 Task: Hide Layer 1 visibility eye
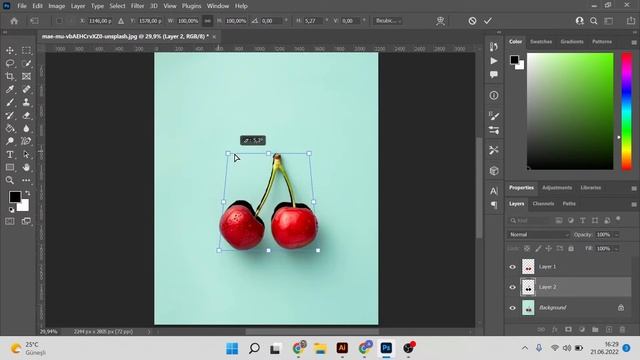click(513, 267)
